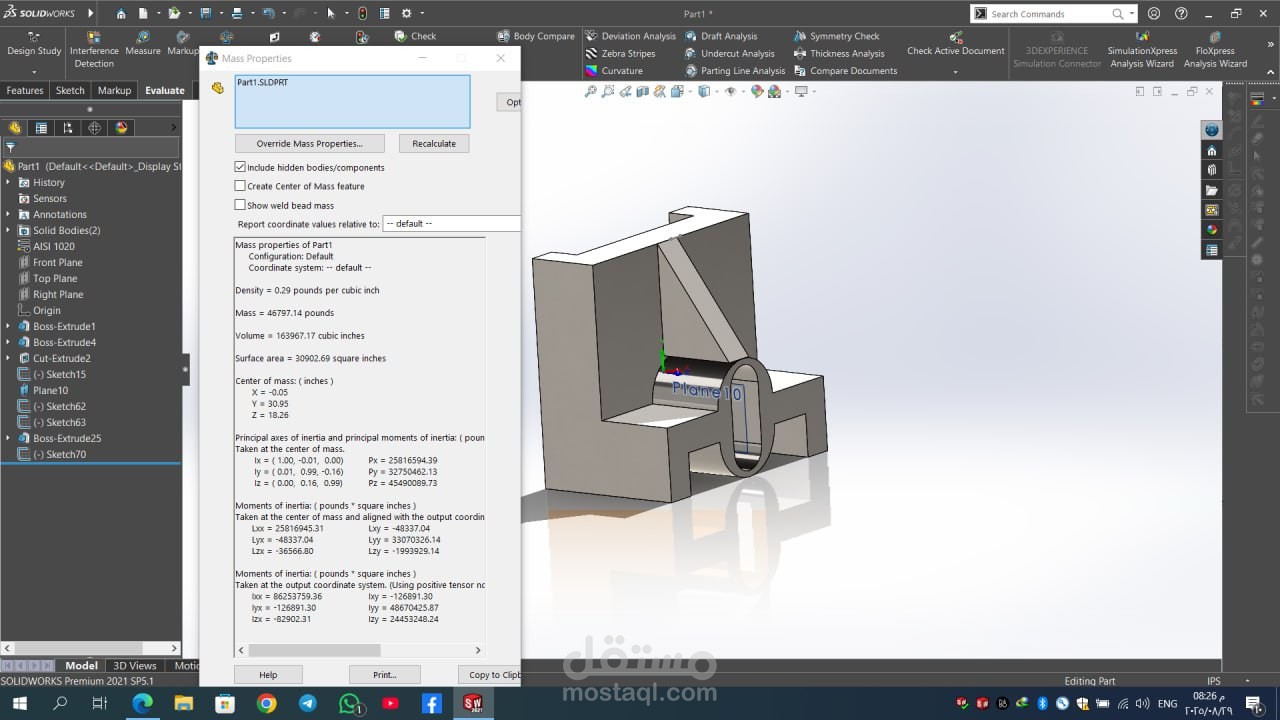Viewport: 1280px width, 720px height.
Task: Open Telegram from the Windows taskbar
Action: coord(308,703)
